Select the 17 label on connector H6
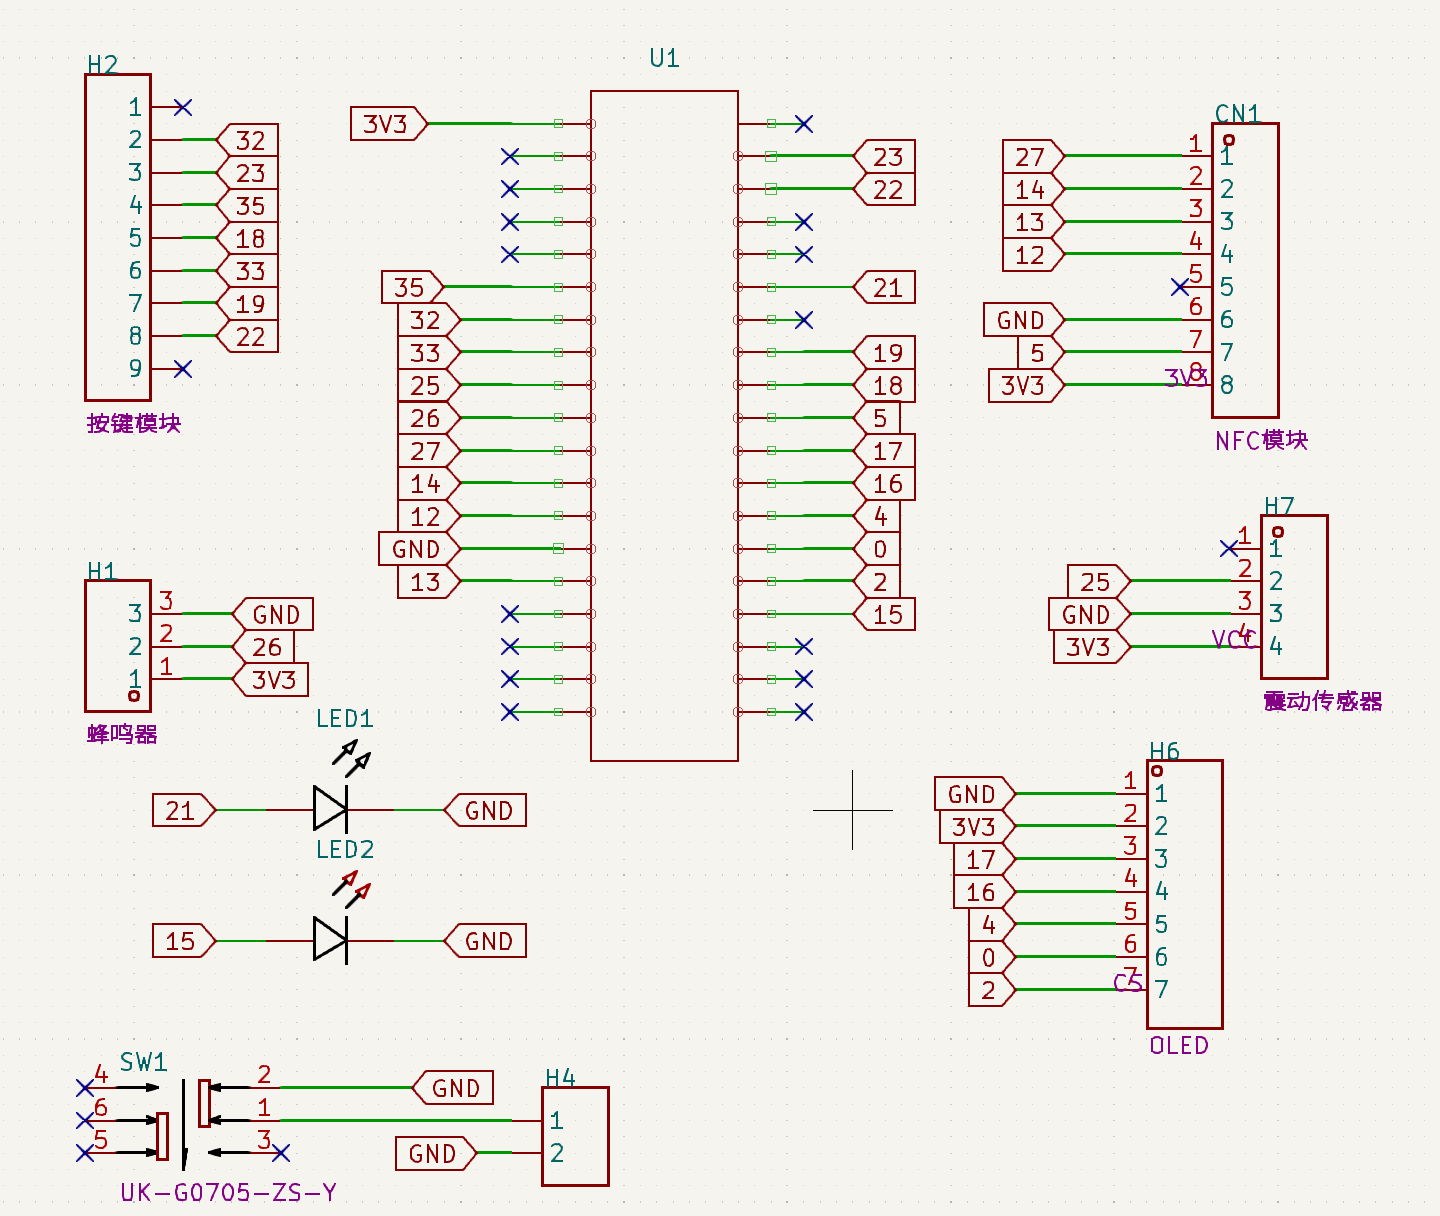Image resolution: width=1440 pixels, height=1216 pixels. pyautogui.click(x=985, y=858)
